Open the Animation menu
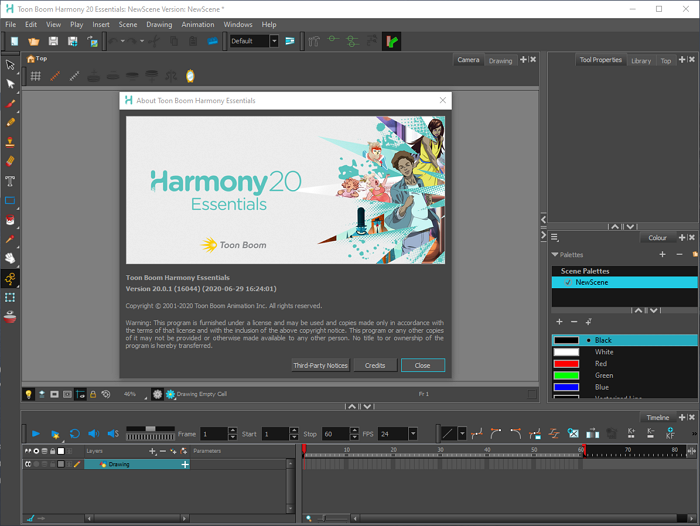The height and width of the screenshot is (526, 700). [198, 25]
